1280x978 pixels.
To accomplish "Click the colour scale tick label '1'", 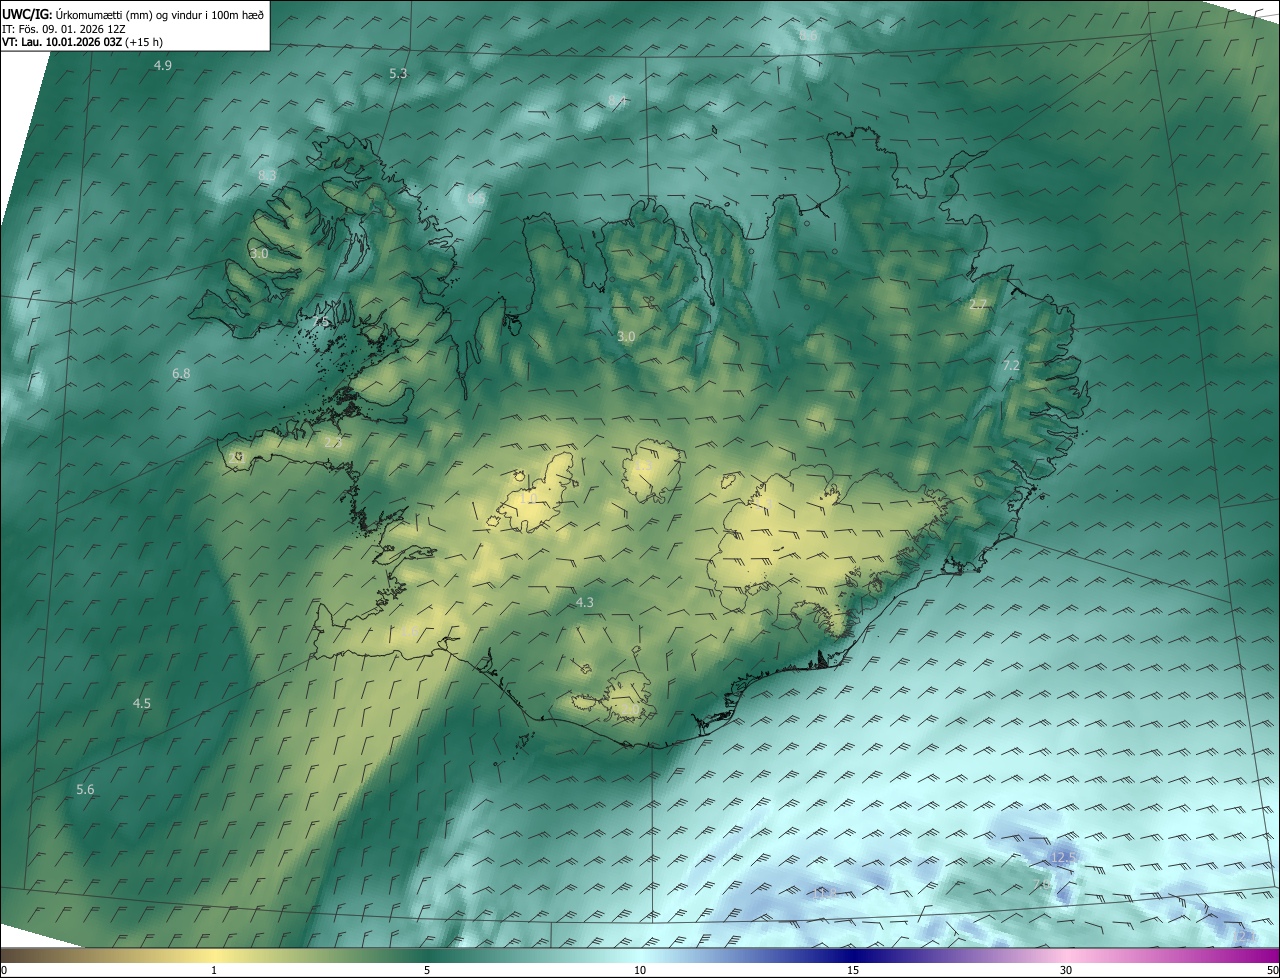I will [x=214, y=971].
